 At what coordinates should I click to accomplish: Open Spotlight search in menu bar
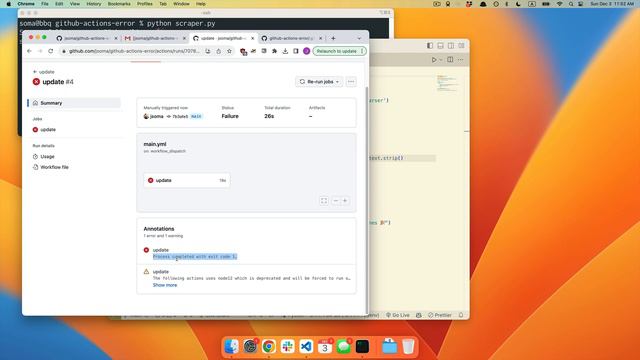(x=571, y=4)
